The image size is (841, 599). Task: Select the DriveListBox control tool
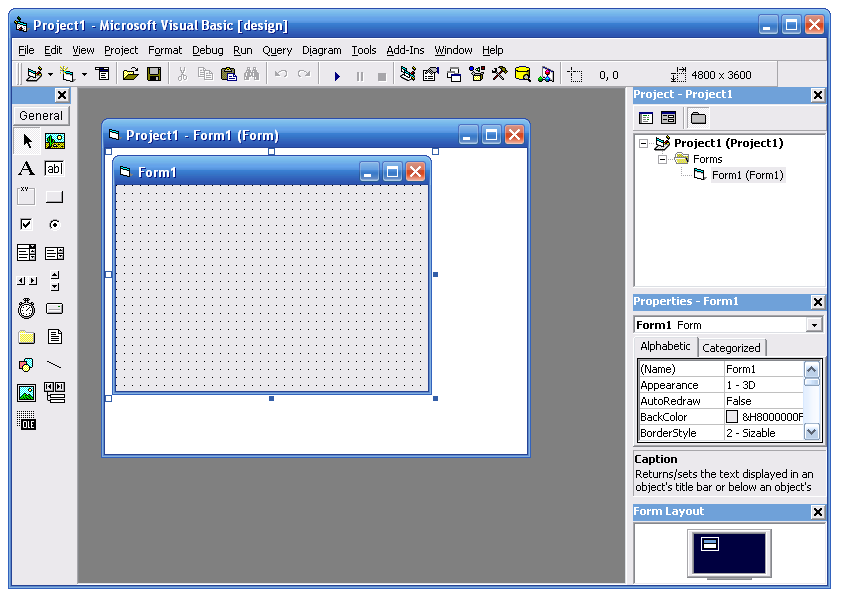(x=55, y=309)
